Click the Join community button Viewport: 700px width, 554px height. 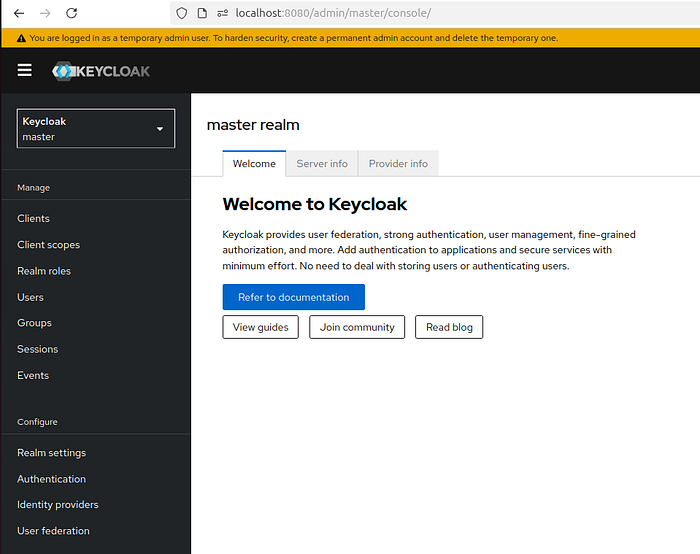[357, 327]
